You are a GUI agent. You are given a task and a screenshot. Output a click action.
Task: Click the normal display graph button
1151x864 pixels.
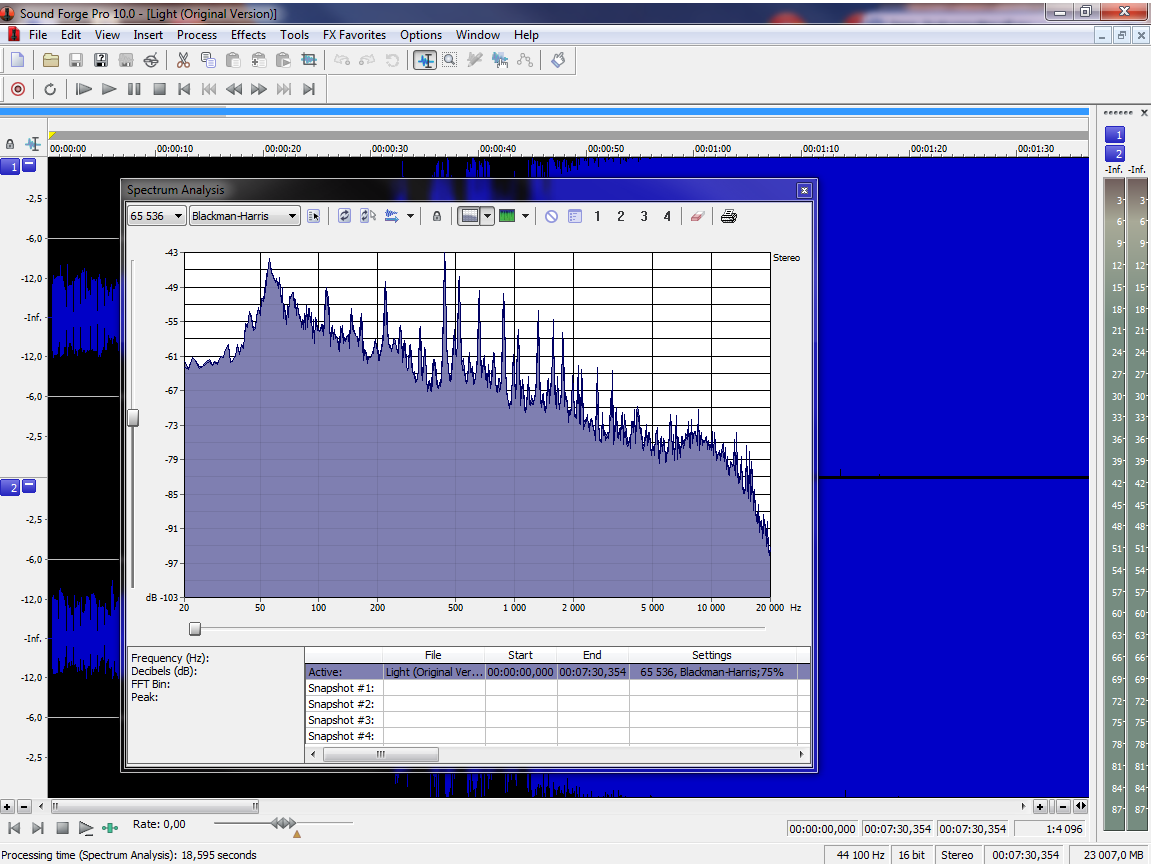point(469,216)
